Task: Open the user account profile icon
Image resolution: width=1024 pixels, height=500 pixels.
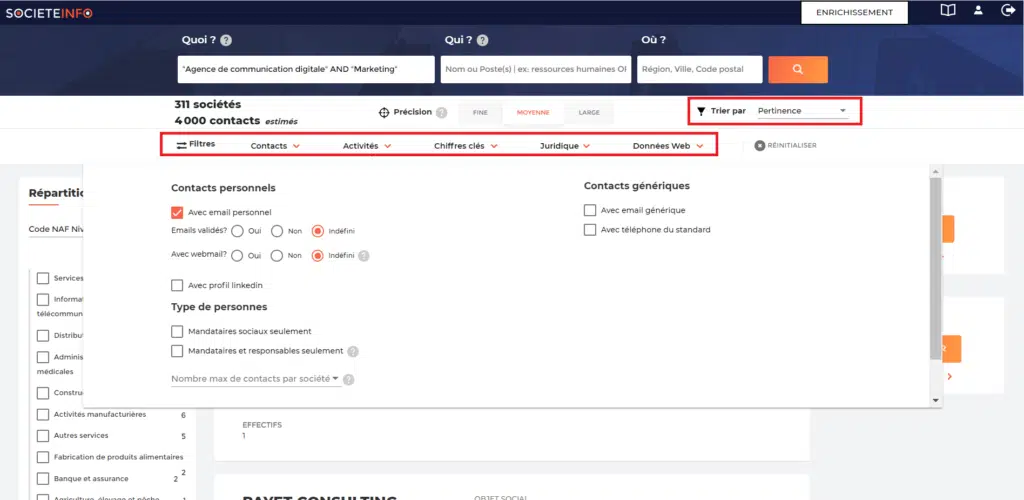Action: [x=979, y=11]
